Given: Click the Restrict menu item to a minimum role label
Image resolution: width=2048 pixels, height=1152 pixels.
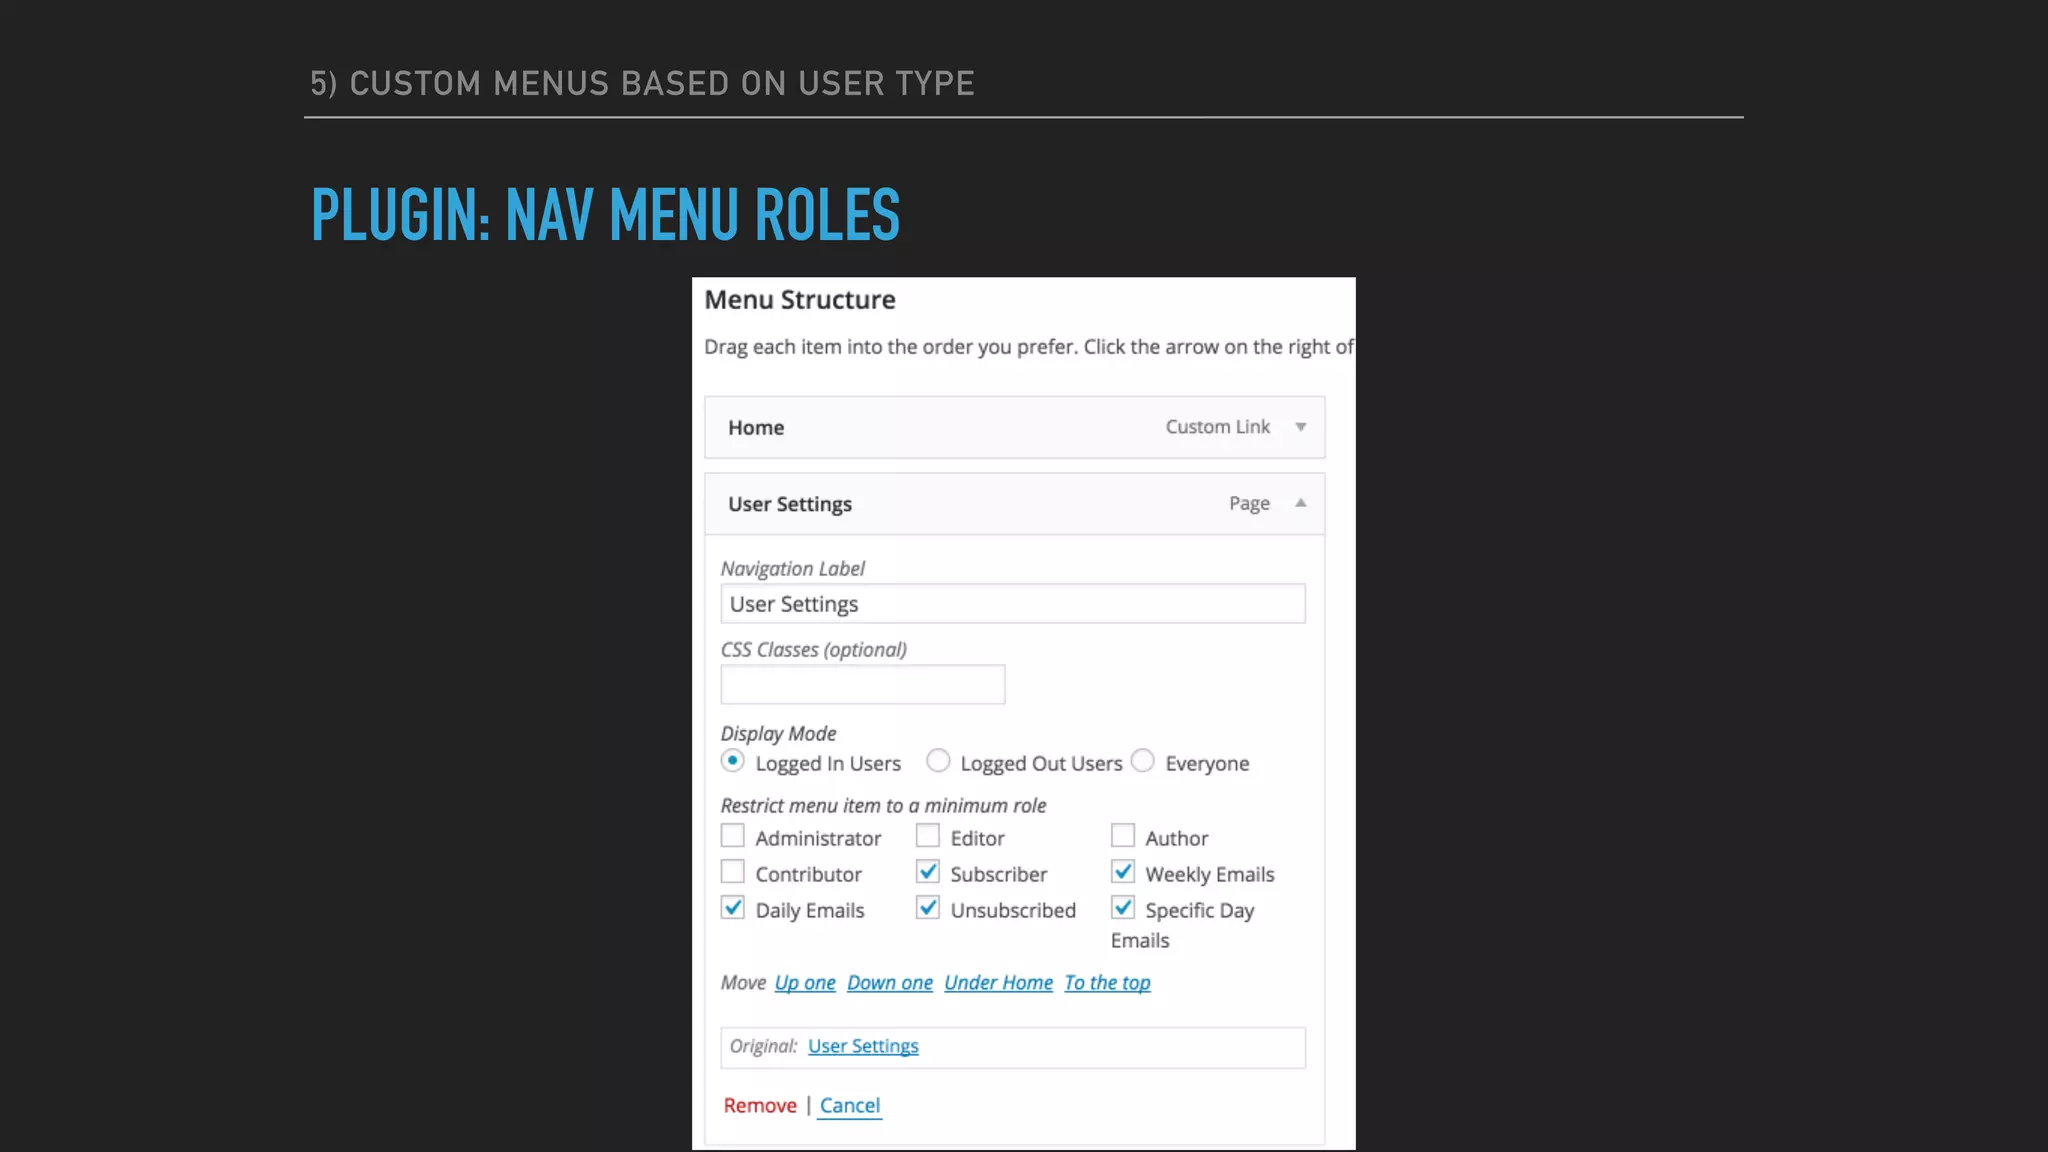Looking at the screenshot, I should tap(883, 806).
